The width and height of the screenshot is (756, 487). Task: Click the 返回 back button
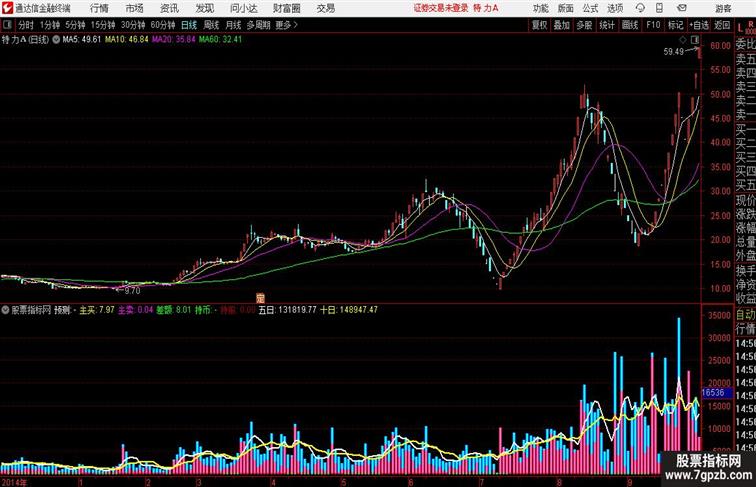(x=722, y=25)
